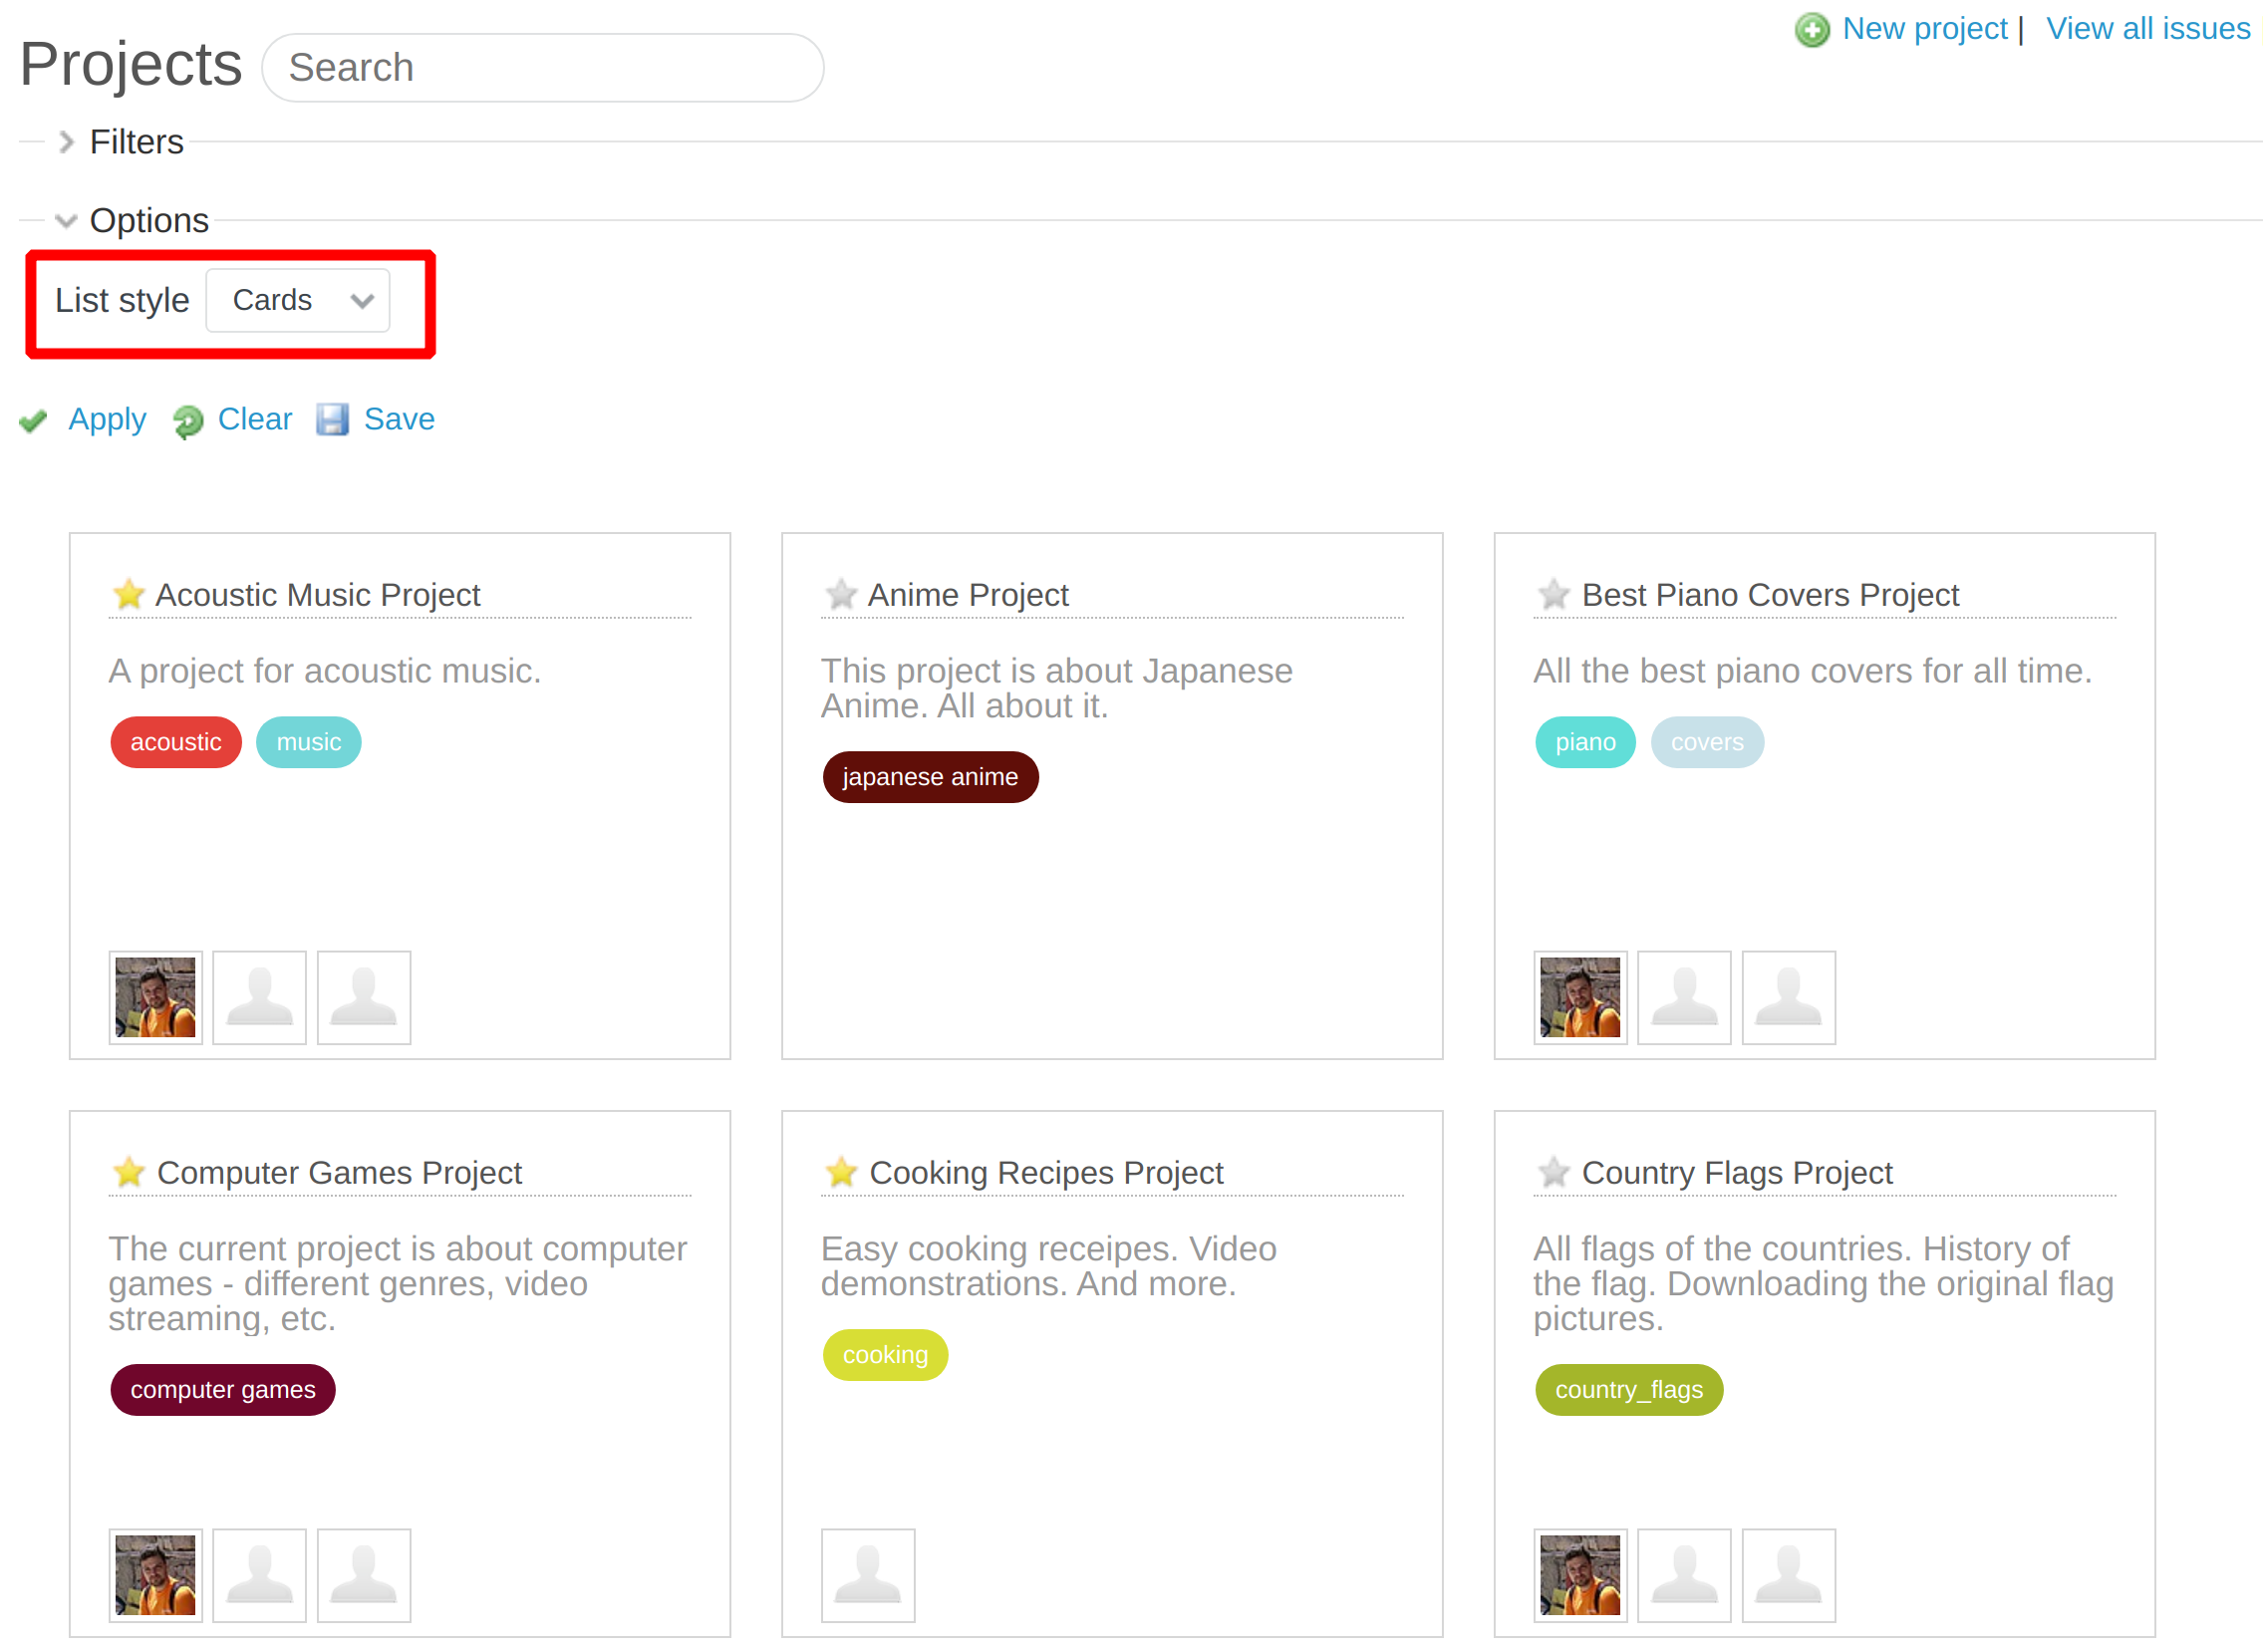Open the first member avatar on Best Piano Covers
2263x1652 pixels.
click(1581, 997)
